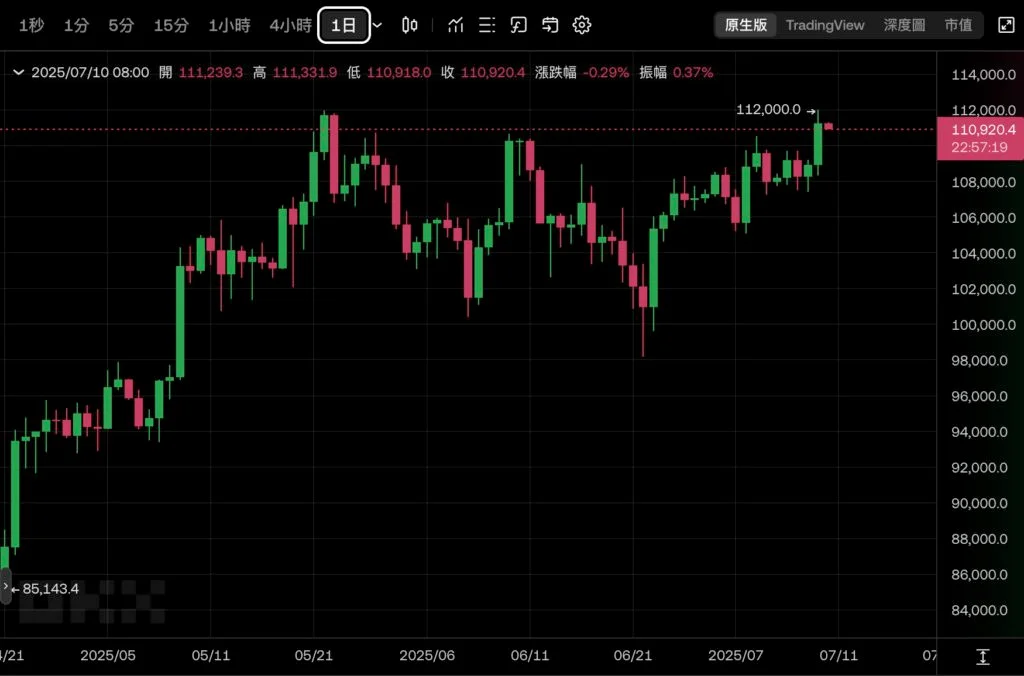The height and width of the screenshot is (676, 1024).
Task: Click the list-style icon in the chart toolbar
Action: (487, 25)
